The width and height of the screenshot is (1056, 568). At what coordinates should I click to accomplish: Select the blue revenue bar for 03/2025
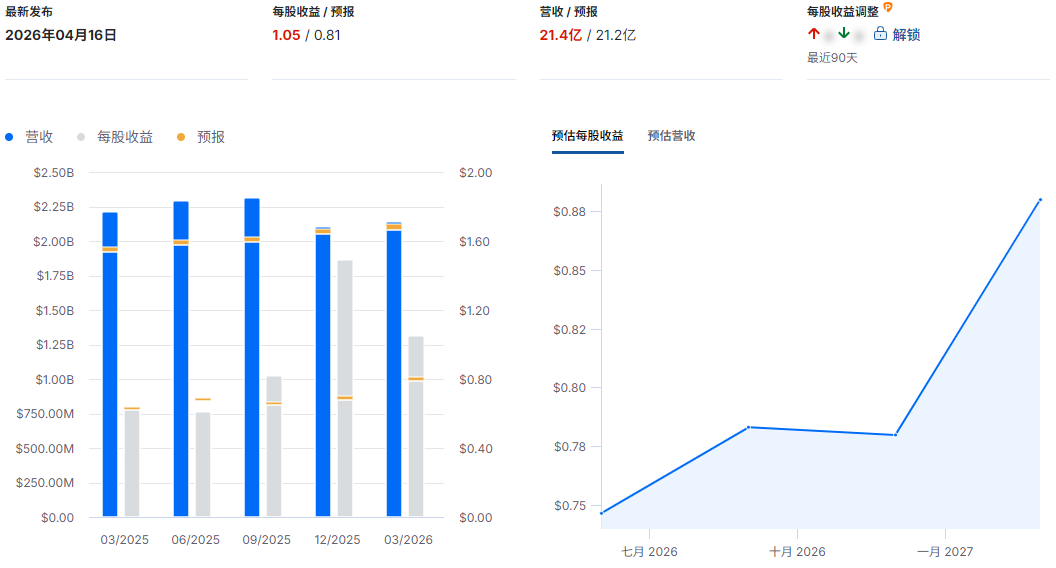[110, 365]
